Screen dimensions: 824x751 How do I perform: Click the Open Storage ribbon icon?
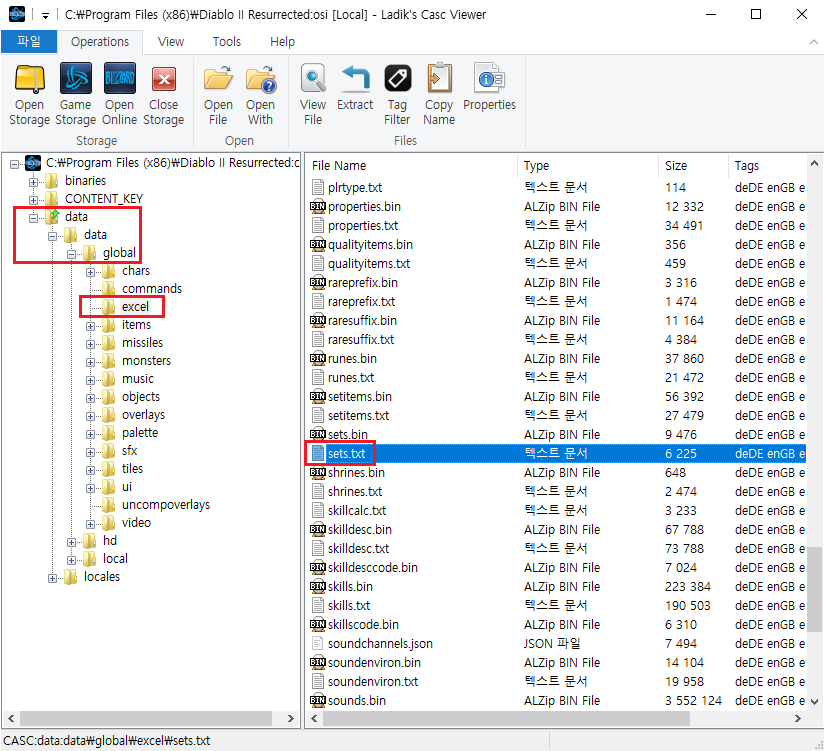click(29, 79)
